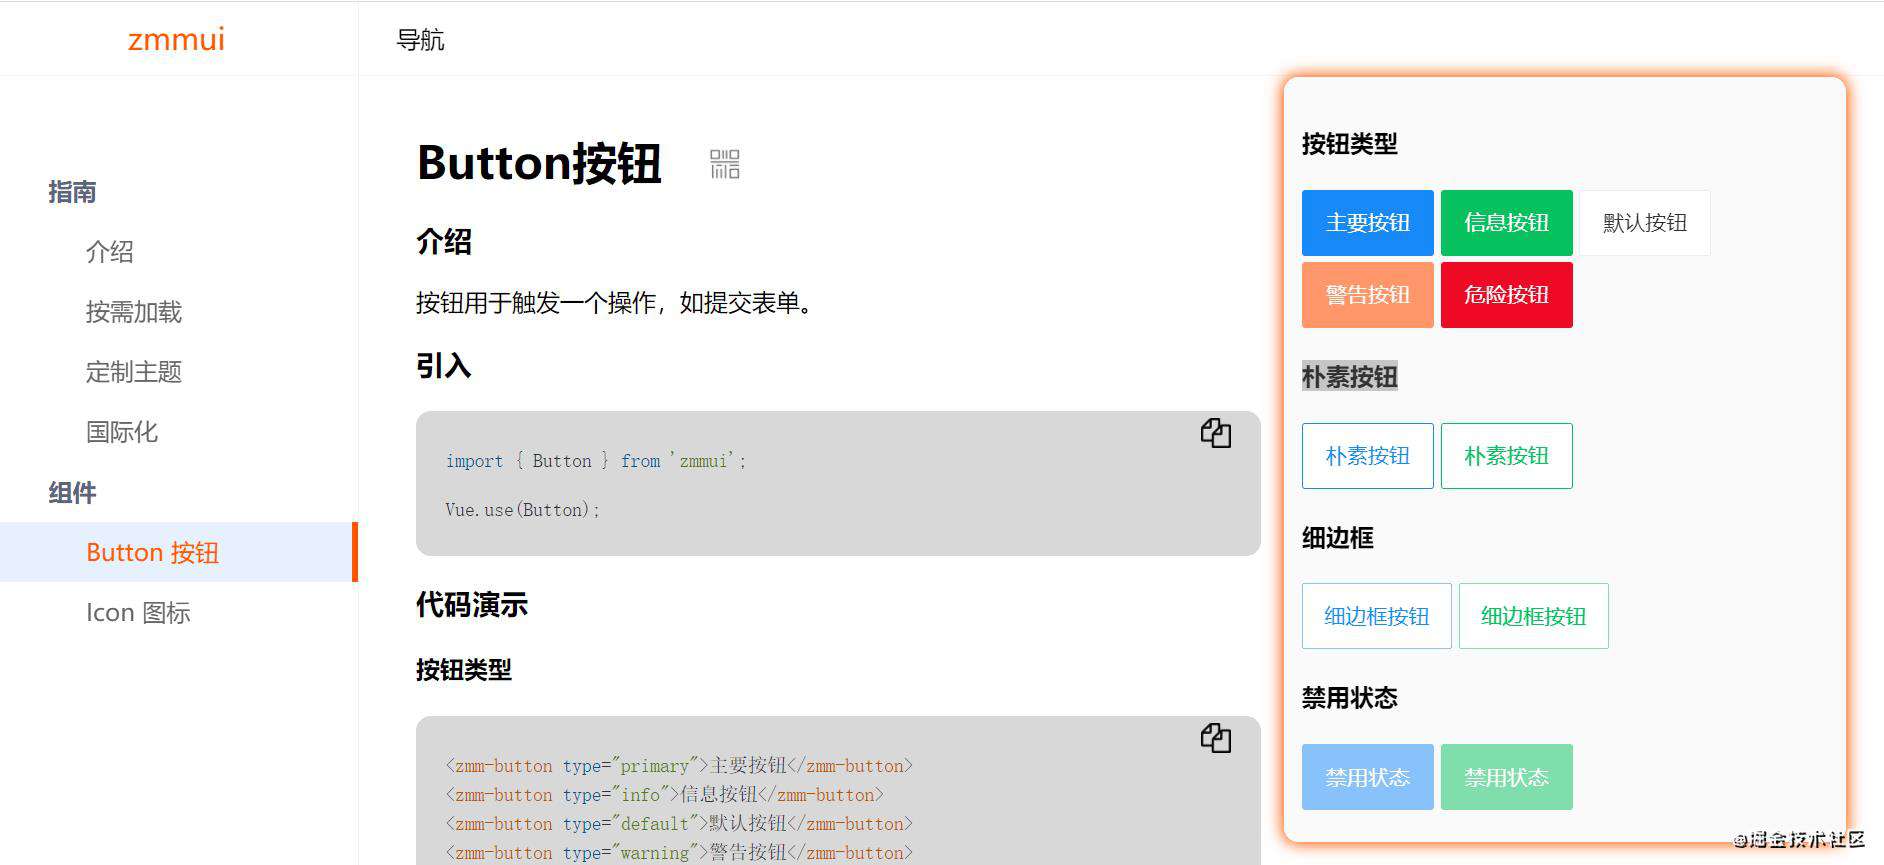The width and height of the screenshot is (1884, 865).
Task: Click the type="default" code line
Action: coord(679,824)
